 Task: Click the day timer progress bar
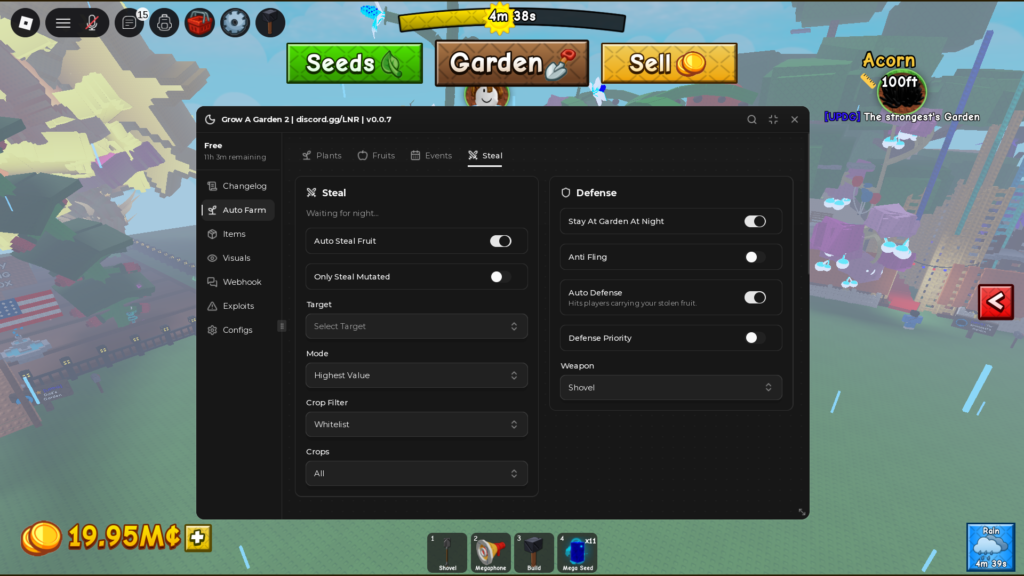pos(512,20)
